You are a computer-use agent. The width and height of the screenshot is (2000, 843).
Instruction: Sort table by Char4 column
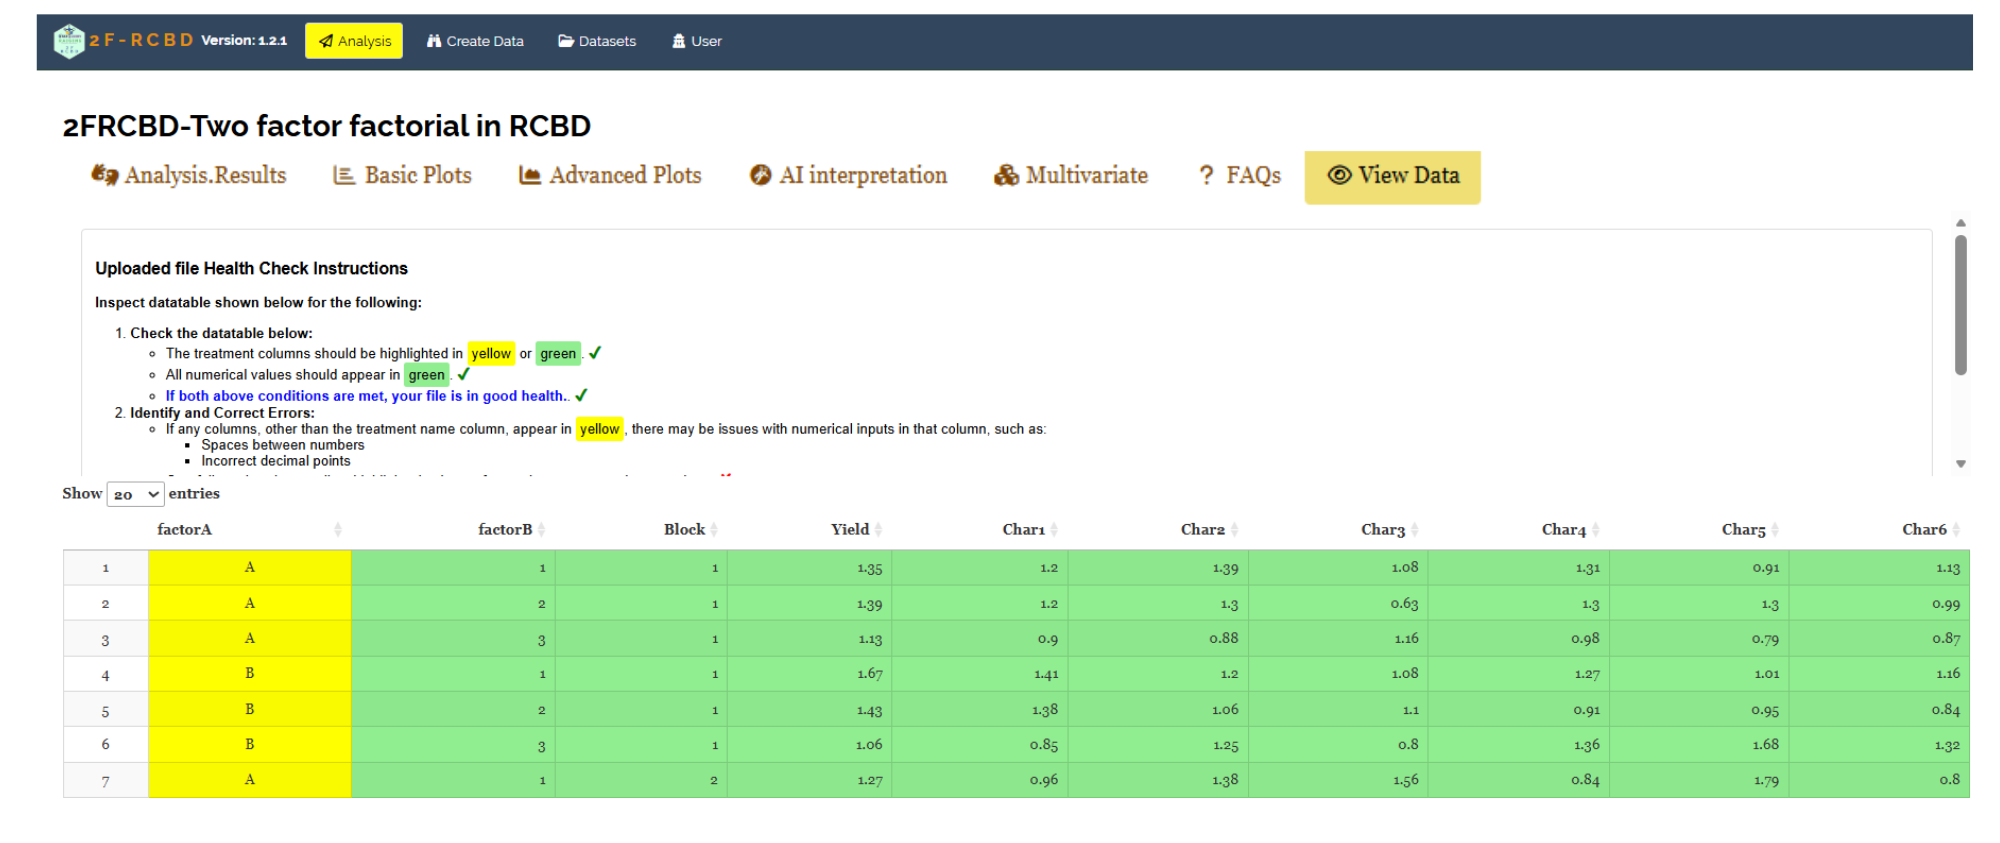tap(1519, 530)
